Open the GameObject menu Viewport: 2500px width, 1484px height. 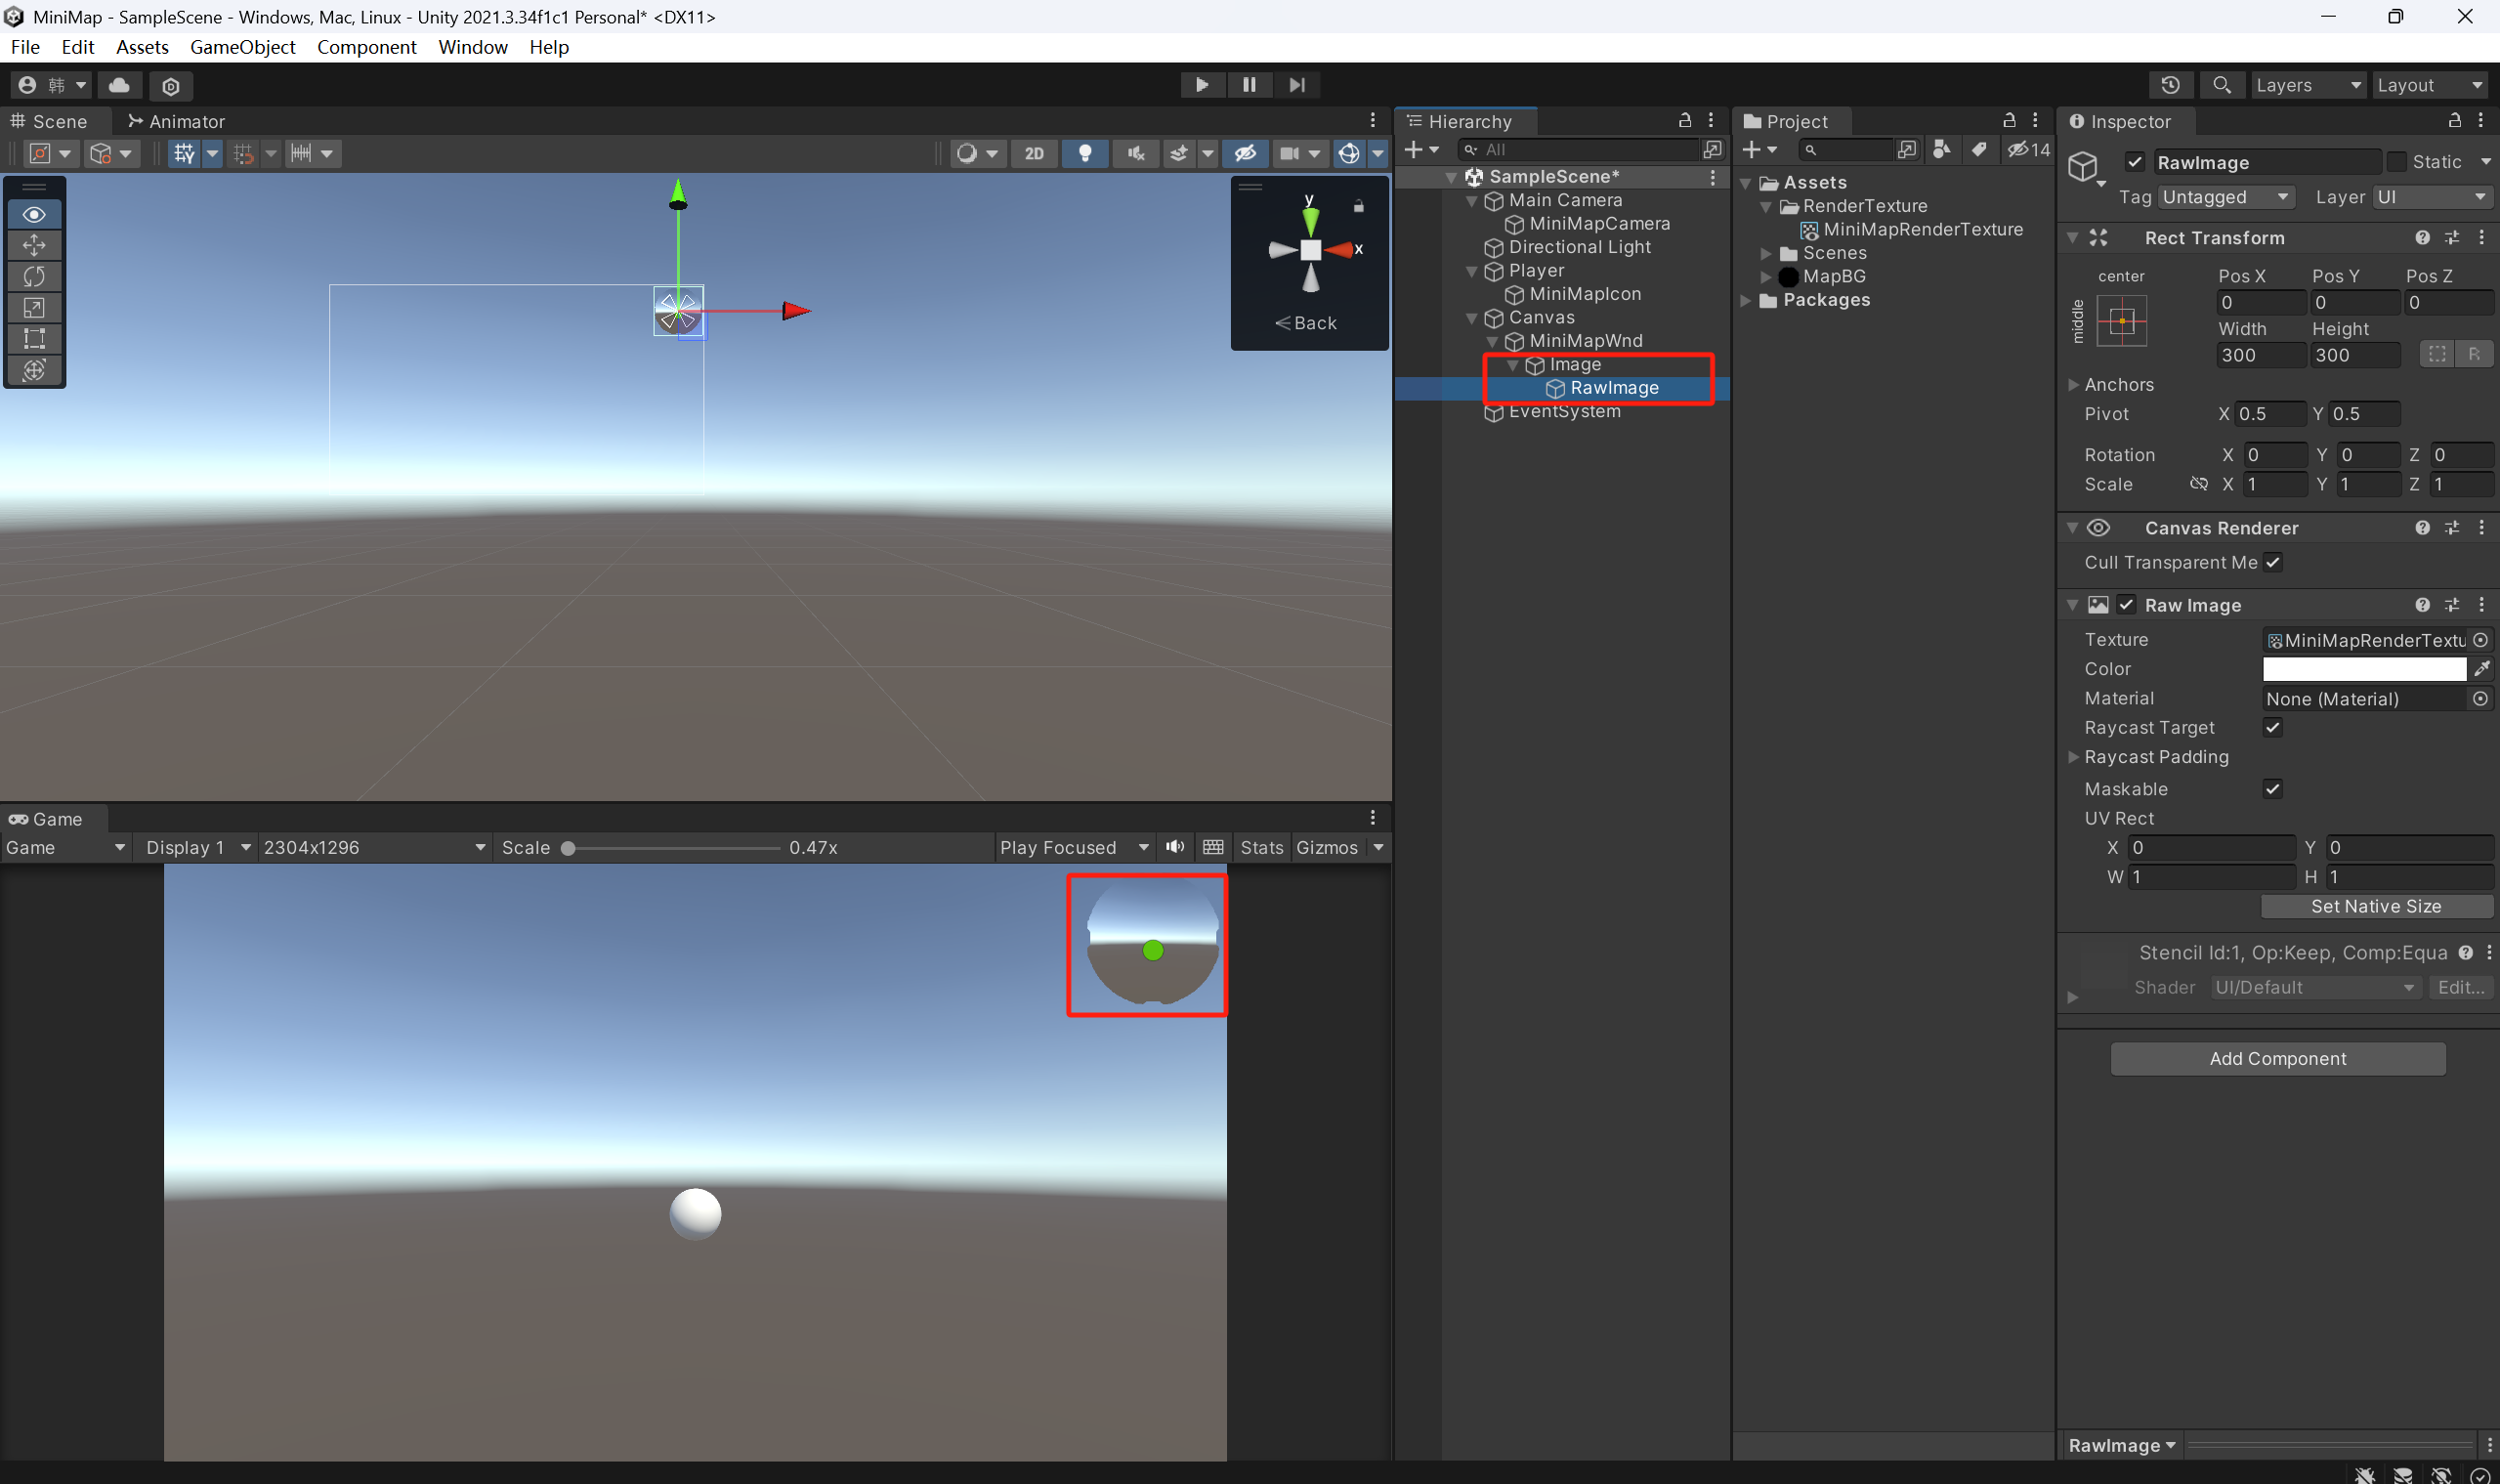[x=242, y=47]
